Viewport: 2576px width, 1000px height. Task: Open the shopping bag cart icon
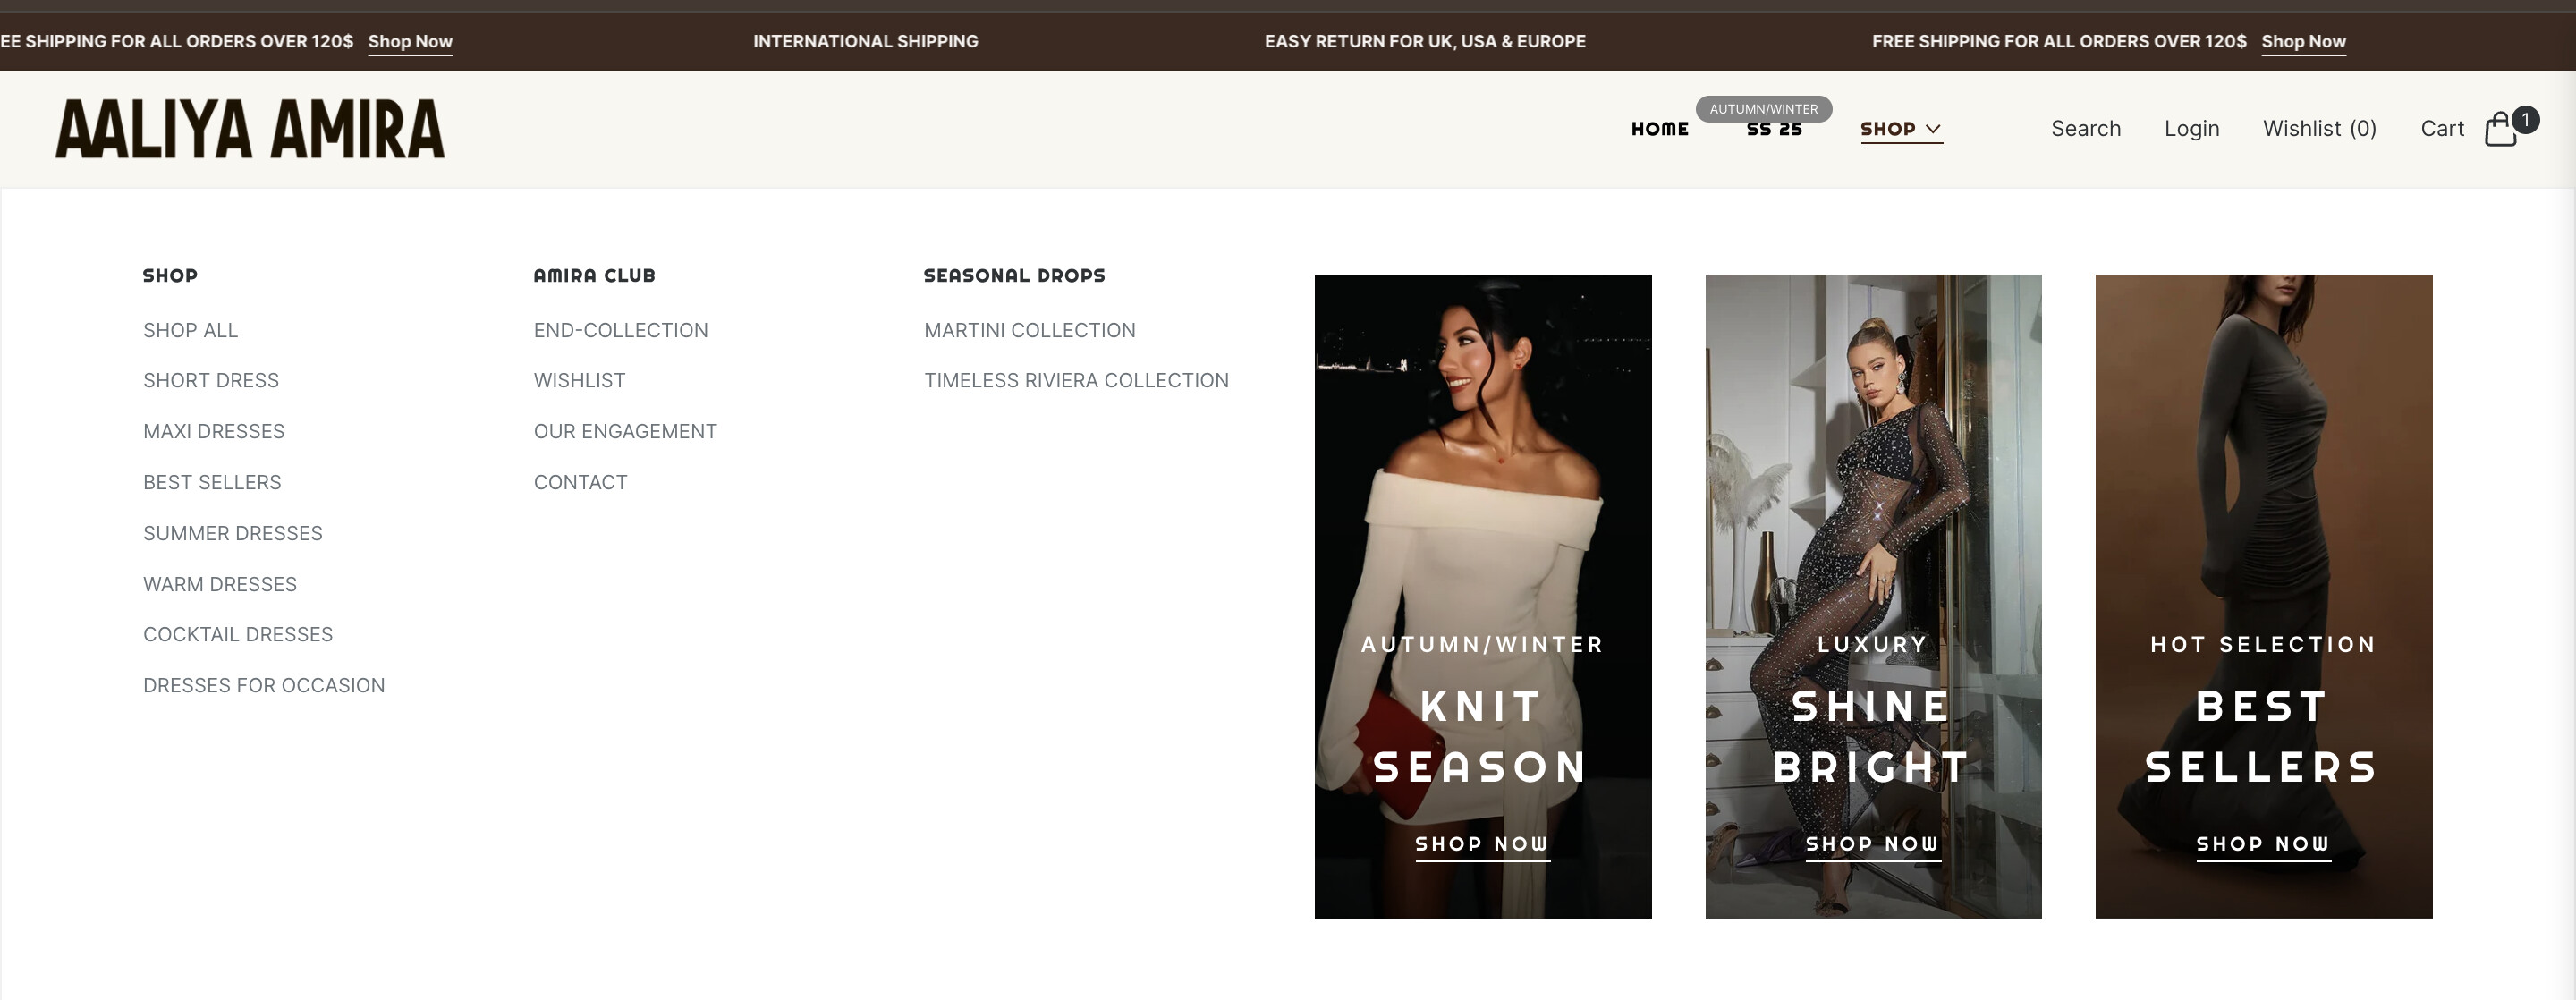2500,129
